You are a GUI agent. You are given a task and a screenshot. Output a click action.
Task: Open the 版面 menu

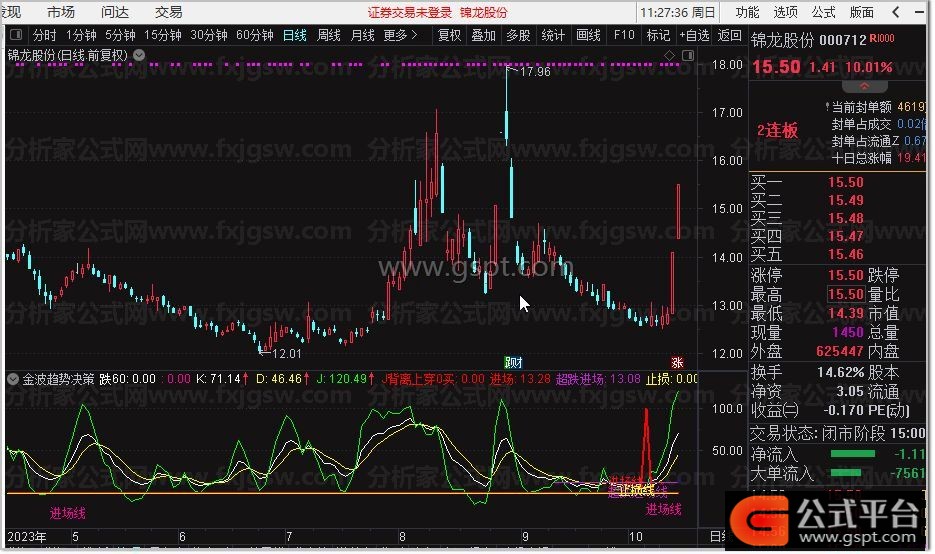[862, 12]
